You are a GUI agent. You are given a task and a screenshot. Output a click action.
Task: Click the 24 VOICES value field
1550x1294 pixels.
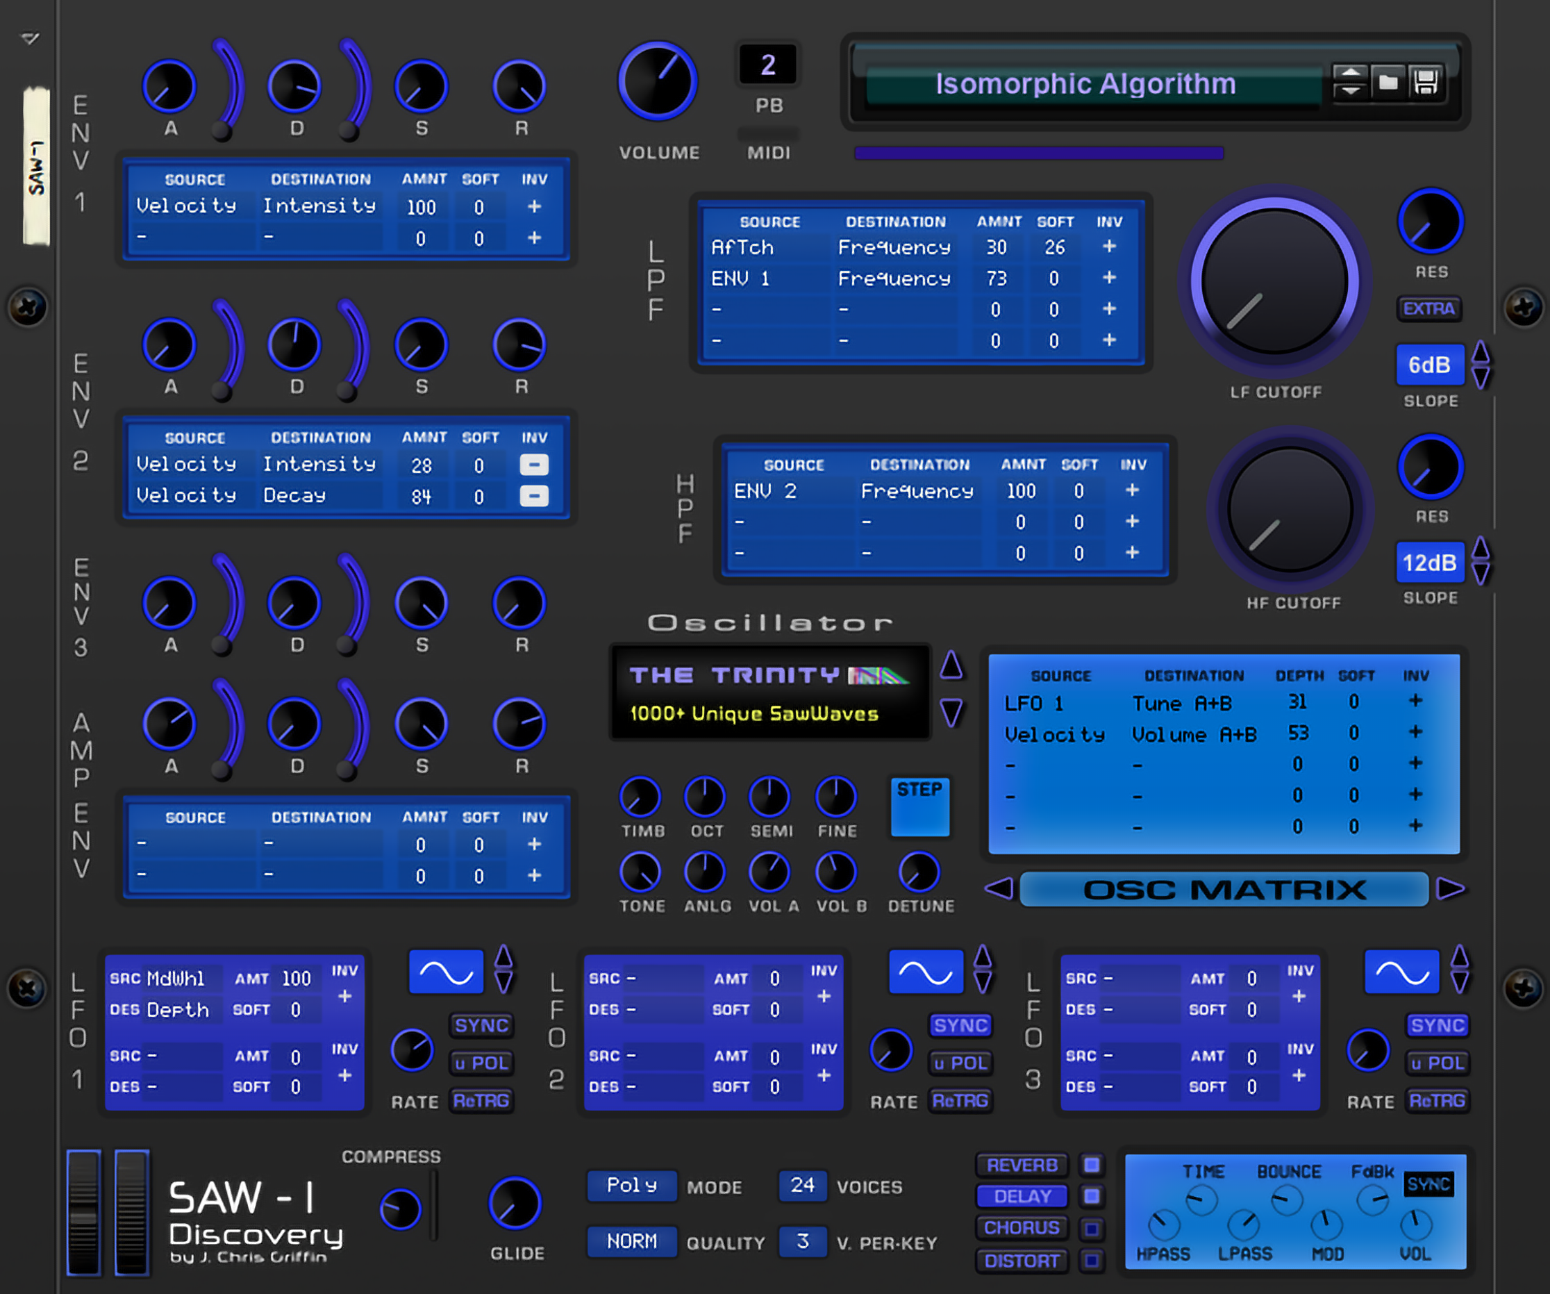[802, 1186]
